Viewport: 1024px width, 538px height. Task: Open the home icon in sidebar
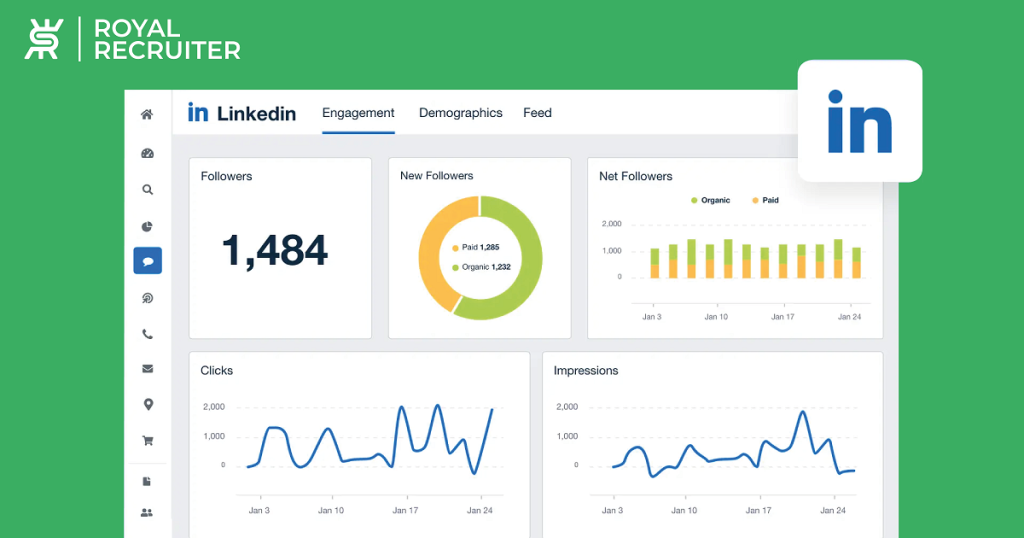click(x=147, y=114)
